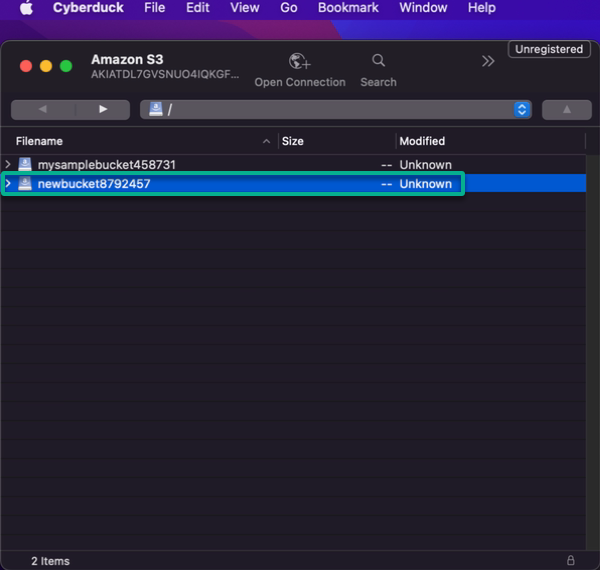600x570 pixels.
Task: Click the newbucket8792457 drive icon
Action: 25,184
